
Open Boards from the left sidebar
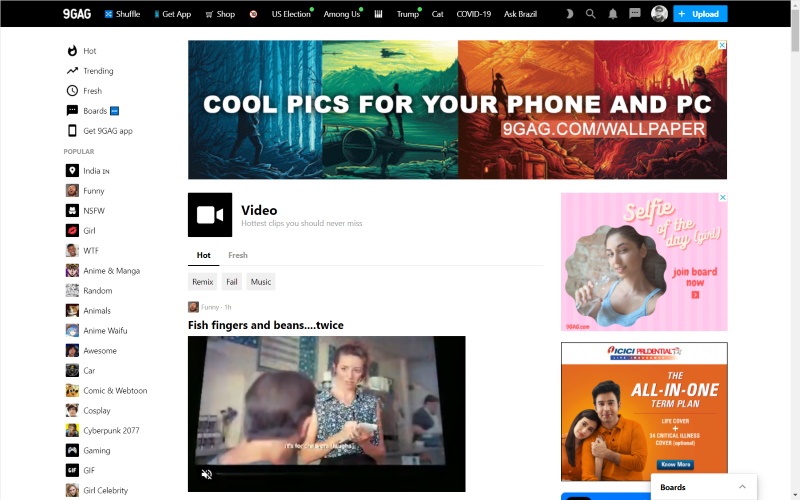coord(94,111)
